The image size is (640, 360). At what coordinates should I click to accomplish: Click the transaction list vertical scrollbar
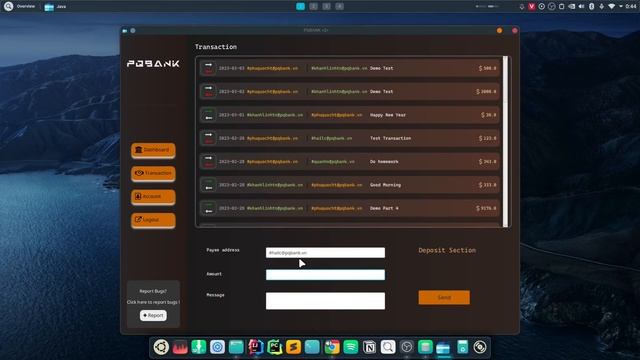[505, 141]
